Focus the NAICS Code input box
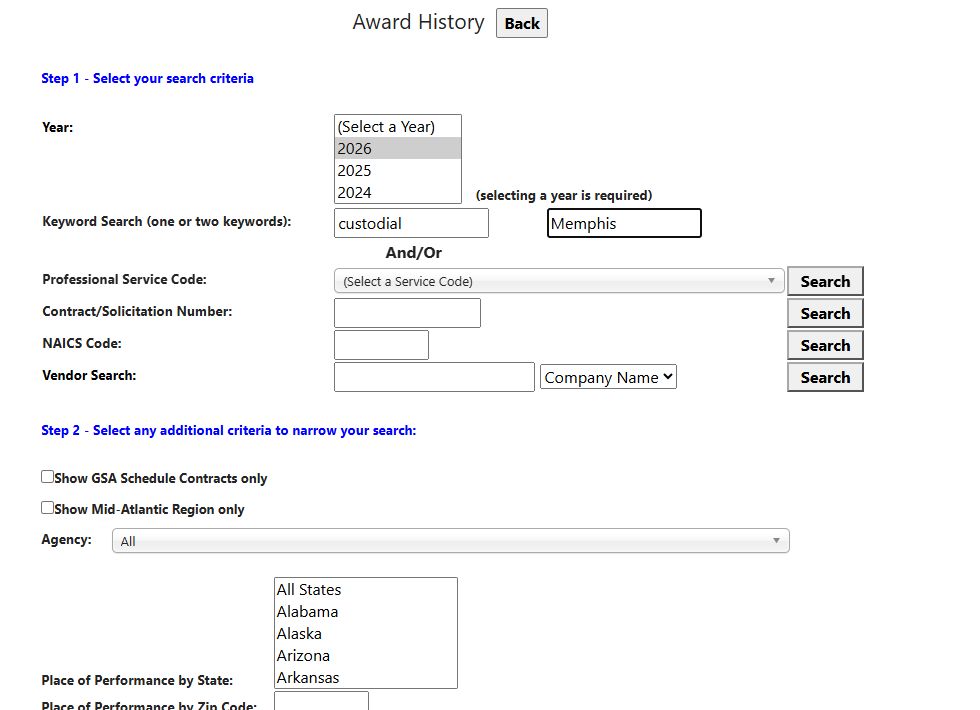 (381, 345)
